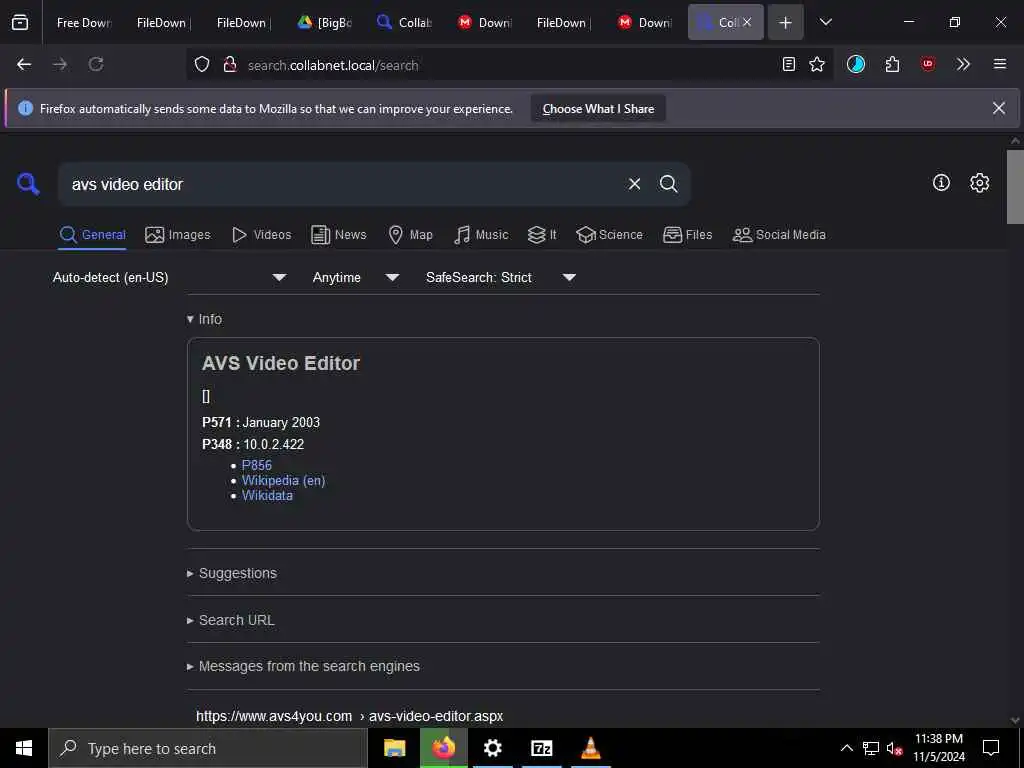Screen dimensions: 1024x768
Task: Open File Explorer from the taskbar
Action: click(394, 748)
